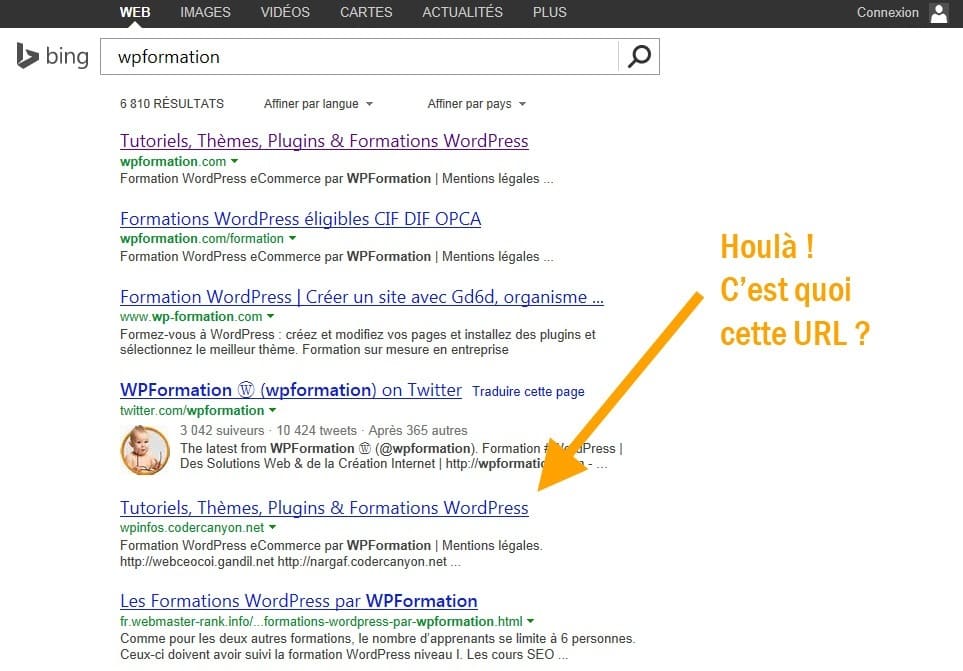Click the WPFormation Twitter profile picture

click(x=145, y=450)
